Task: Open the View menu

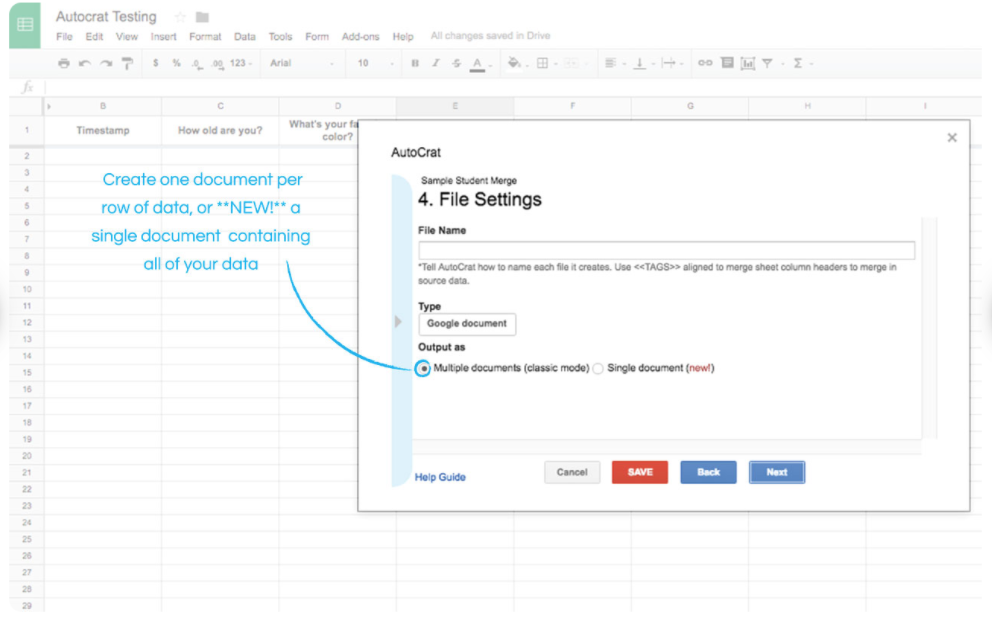Action: coord(127,37)
